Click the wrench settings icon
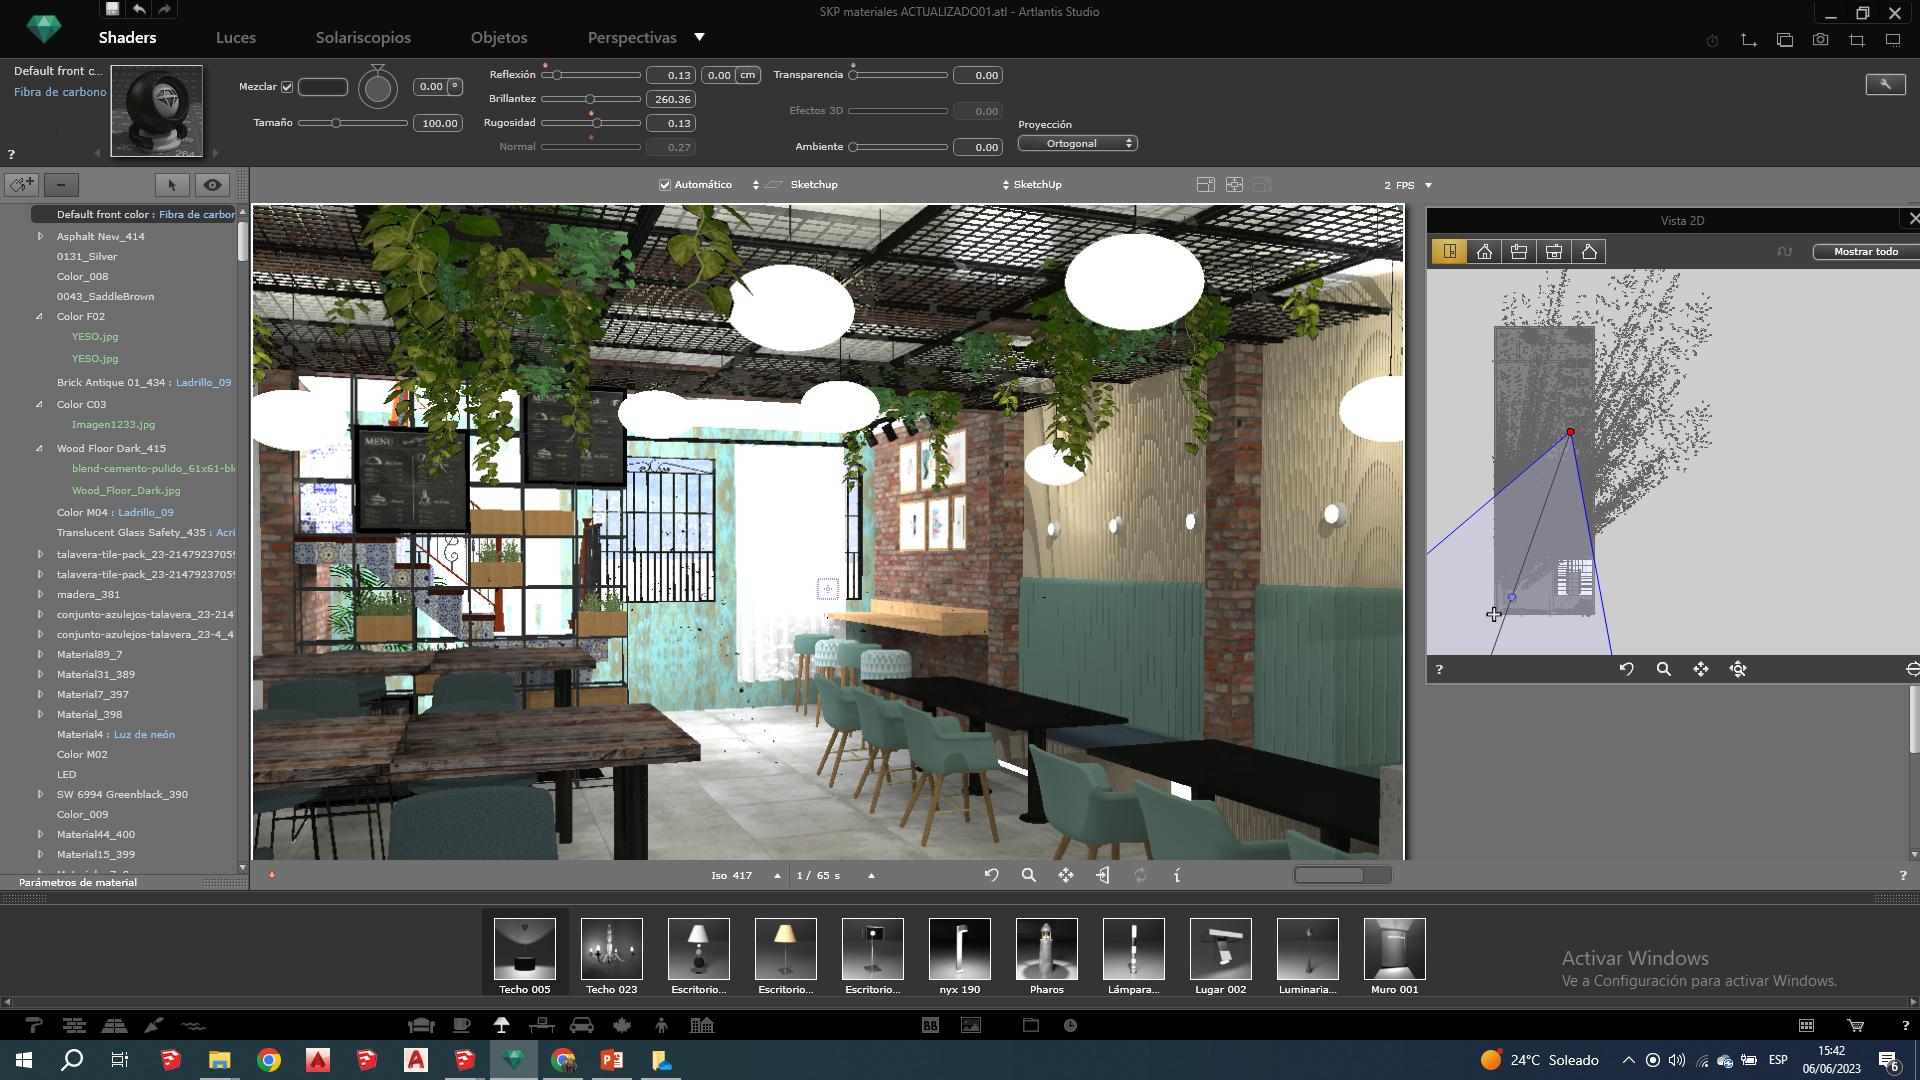This screenshot has width=1920, height=1080. pyautogui.click(x=1885, y=84)
